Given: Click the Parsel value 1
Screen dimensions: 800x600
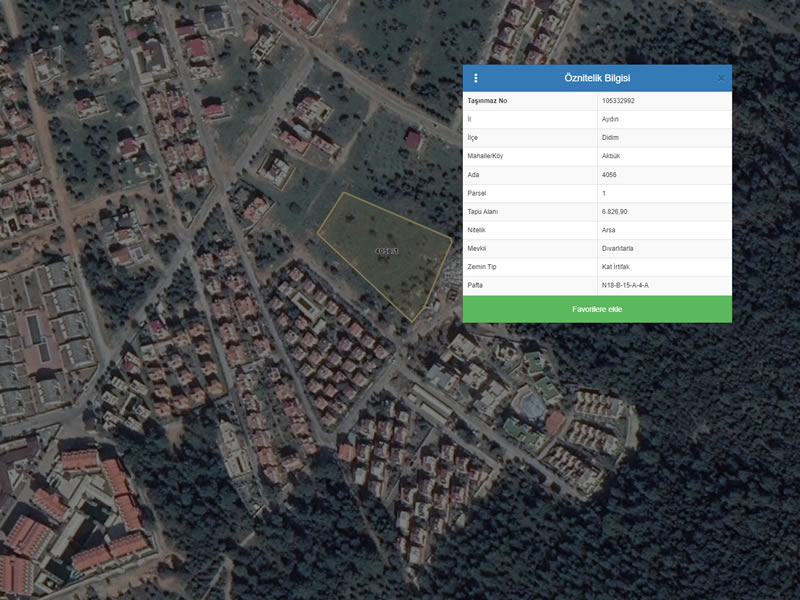Looking at the screenshot, I should [604, 193].
